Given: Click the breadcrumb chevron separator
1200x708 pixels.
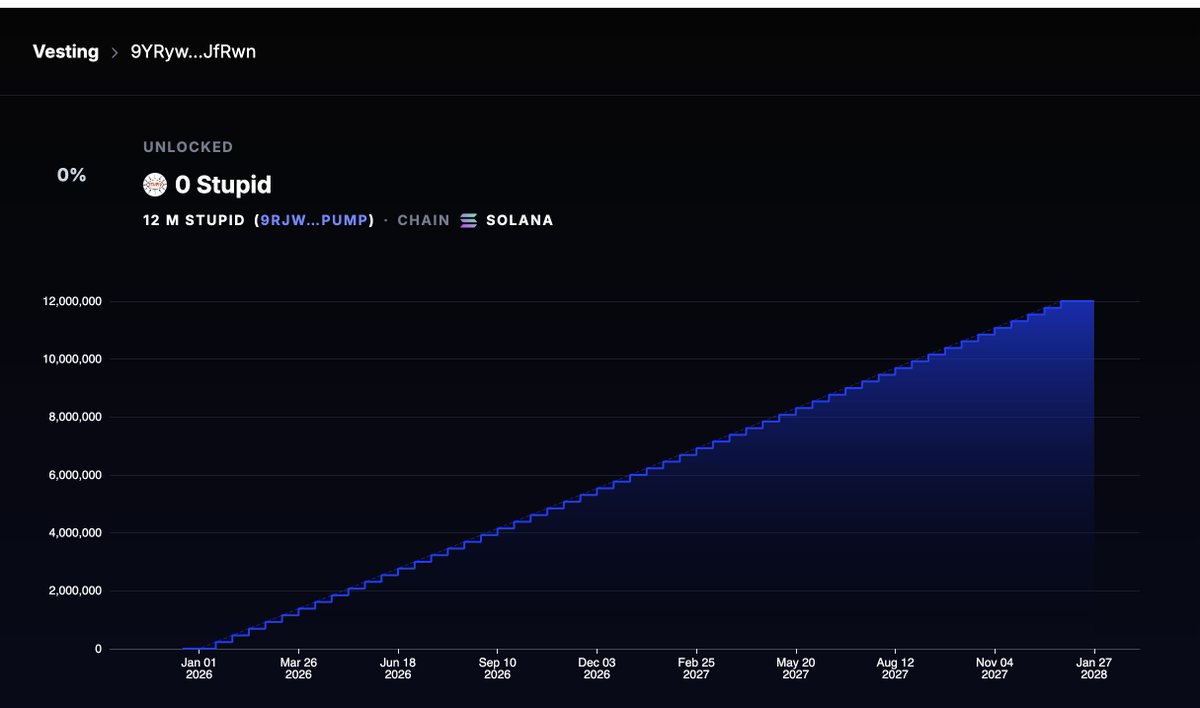Looking at the screenshot, I should [x=115, y=52].
